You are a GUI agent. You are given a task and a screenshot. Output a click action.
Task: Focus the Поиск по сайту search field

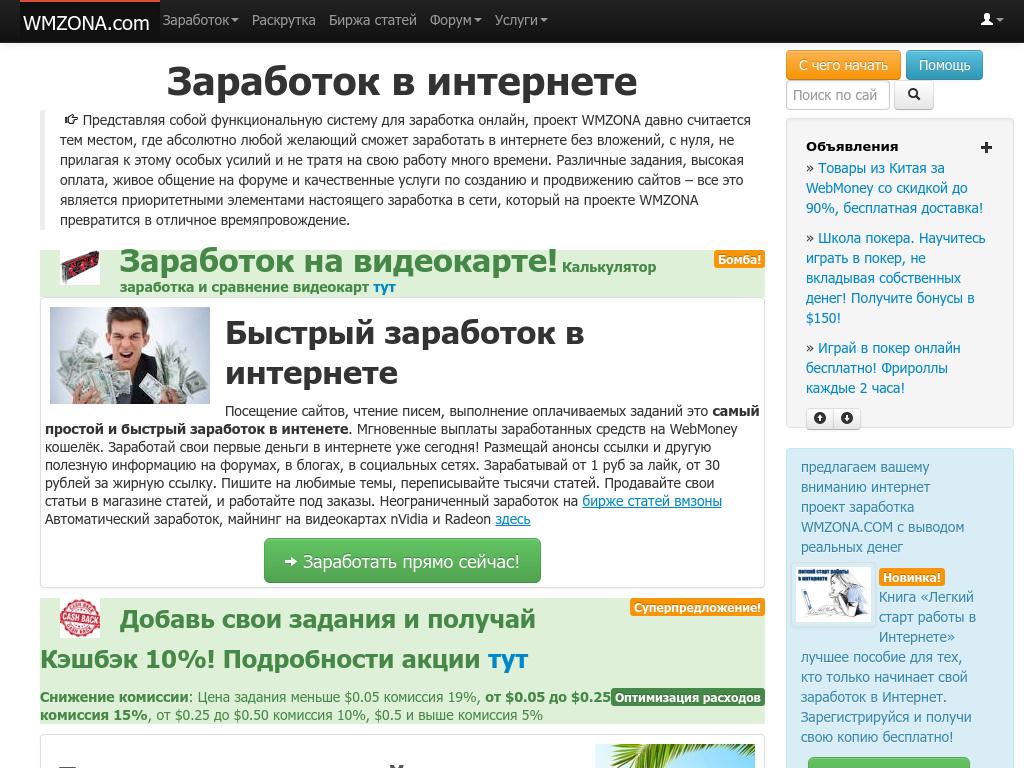[838, 95]
